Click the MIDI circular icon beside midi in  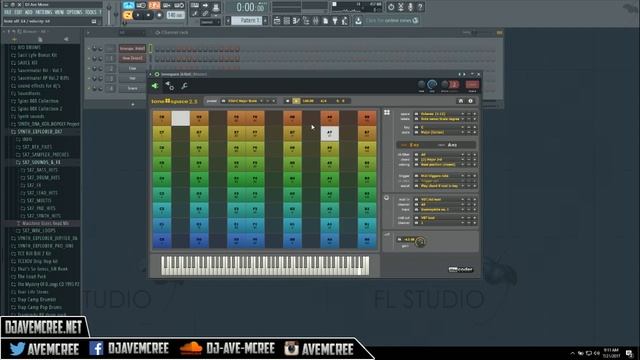pyautogui.click(x=387, y=198)
